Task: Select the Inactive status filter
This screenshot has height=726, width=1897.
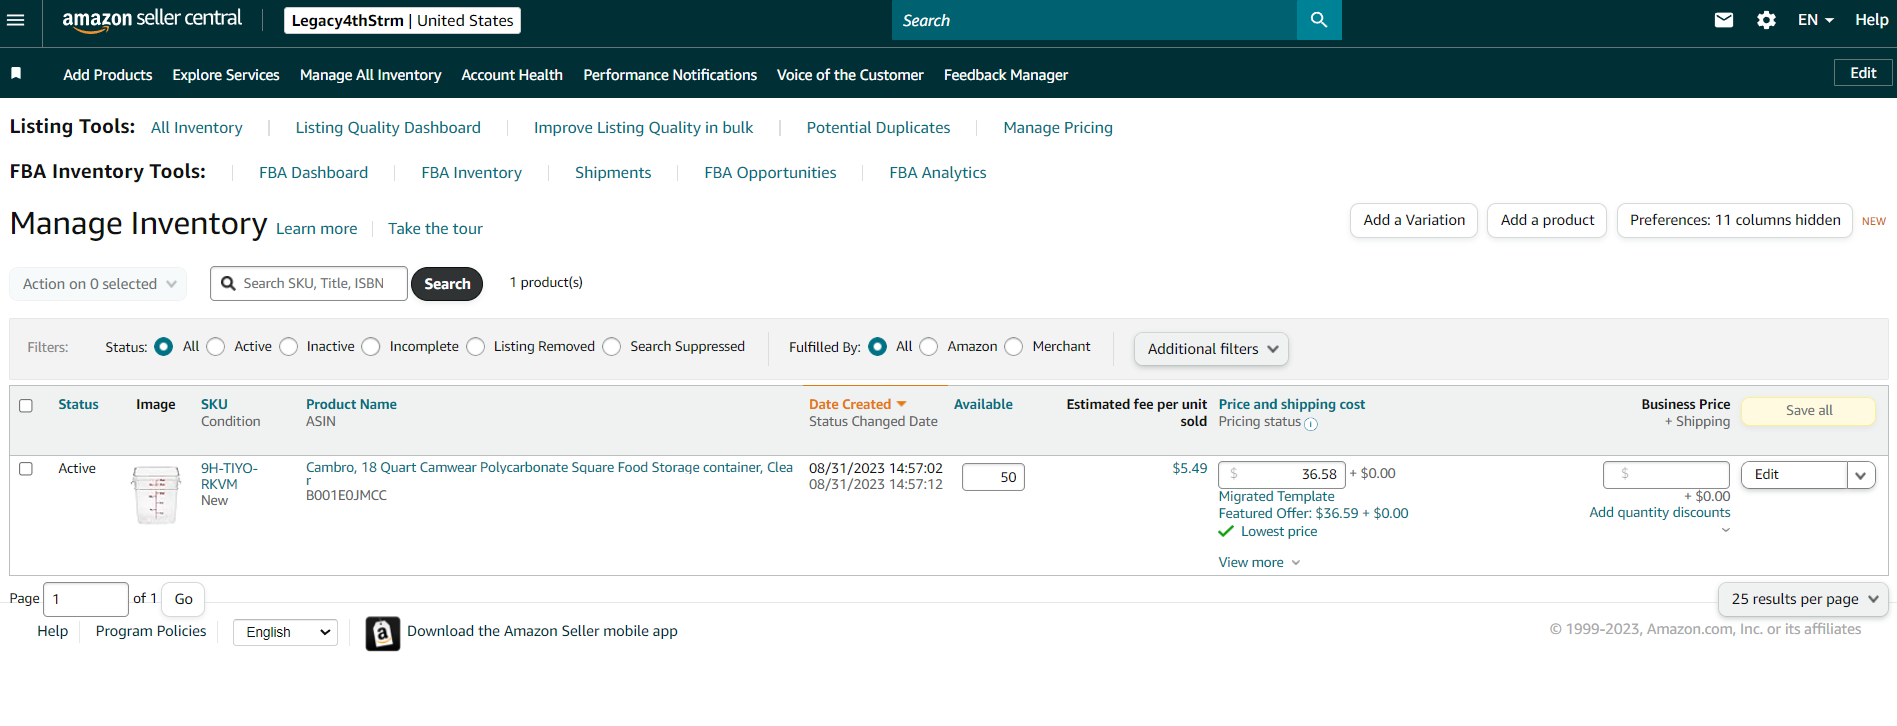Action: click(x=289, y=347)
